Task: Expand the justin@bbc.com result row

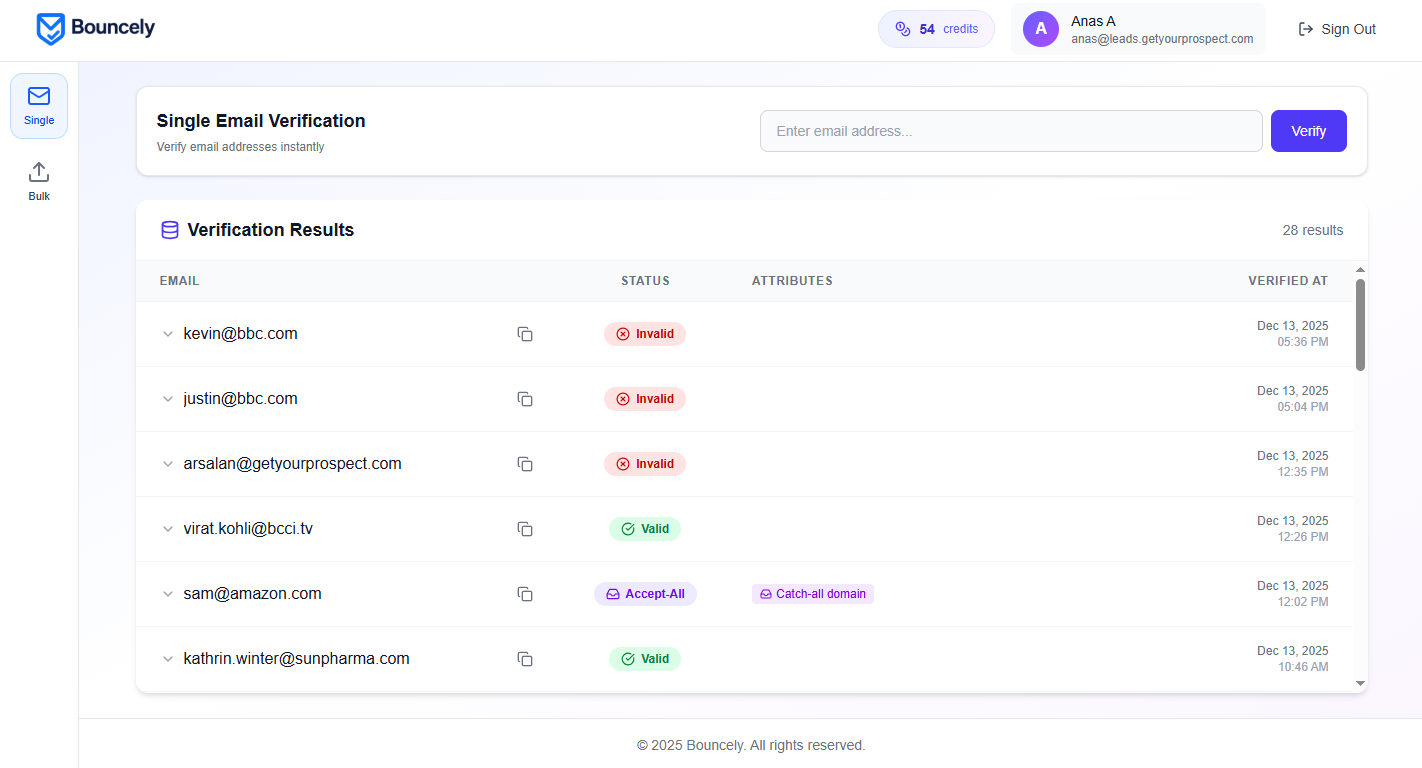Action: (x=168, y=399)
